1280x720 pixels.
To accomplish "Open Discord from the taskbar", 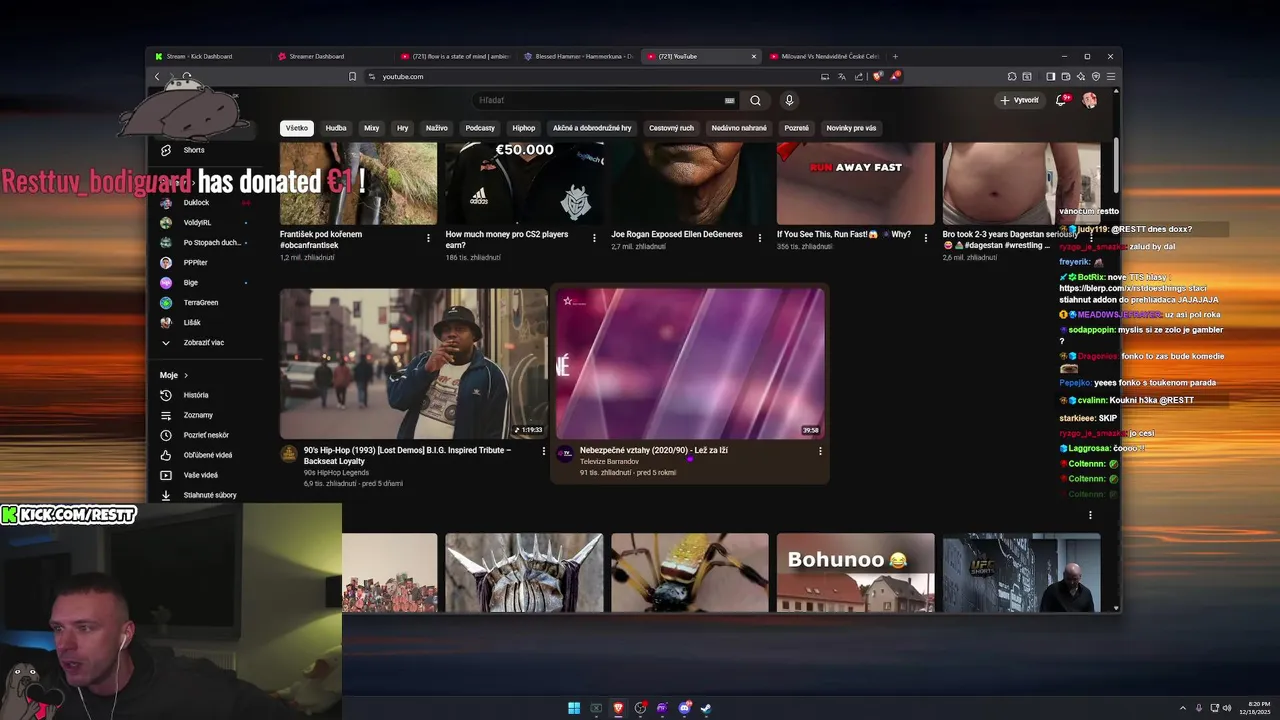I will tap(684, 708).
